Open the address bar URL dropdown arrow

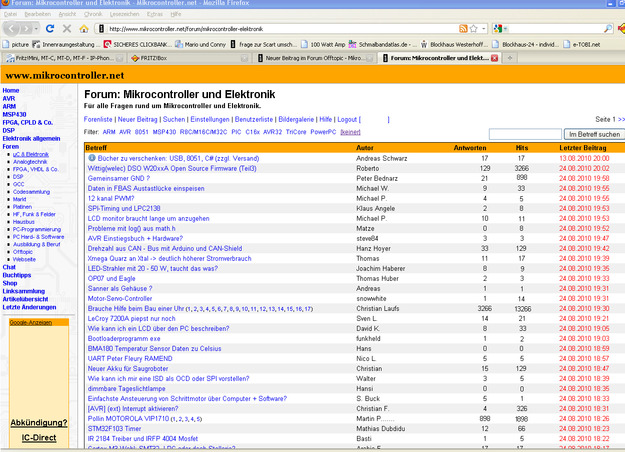[483, 29]
